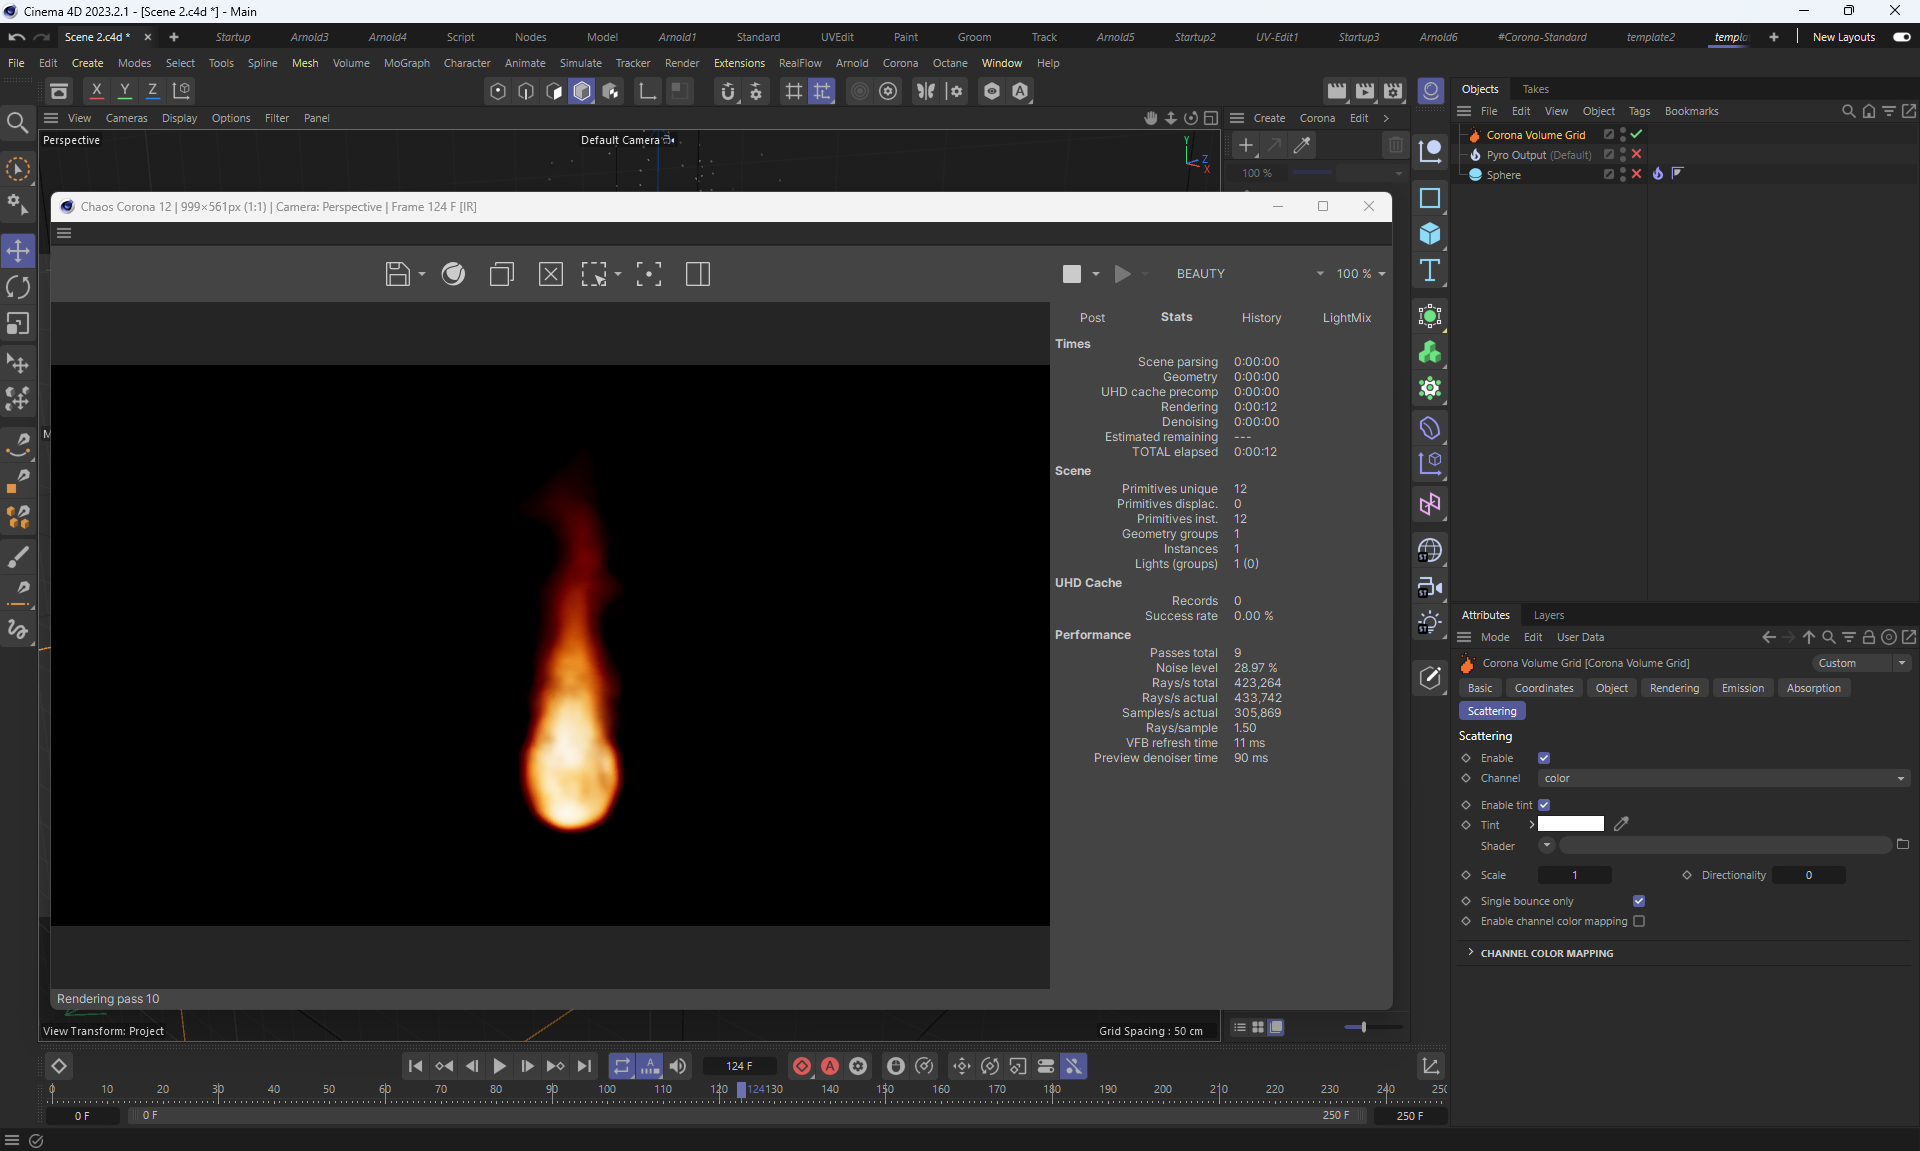Select the Rotate tool in left toolbar
This screenshot has width=1920, height=1151.
[18, 288]
